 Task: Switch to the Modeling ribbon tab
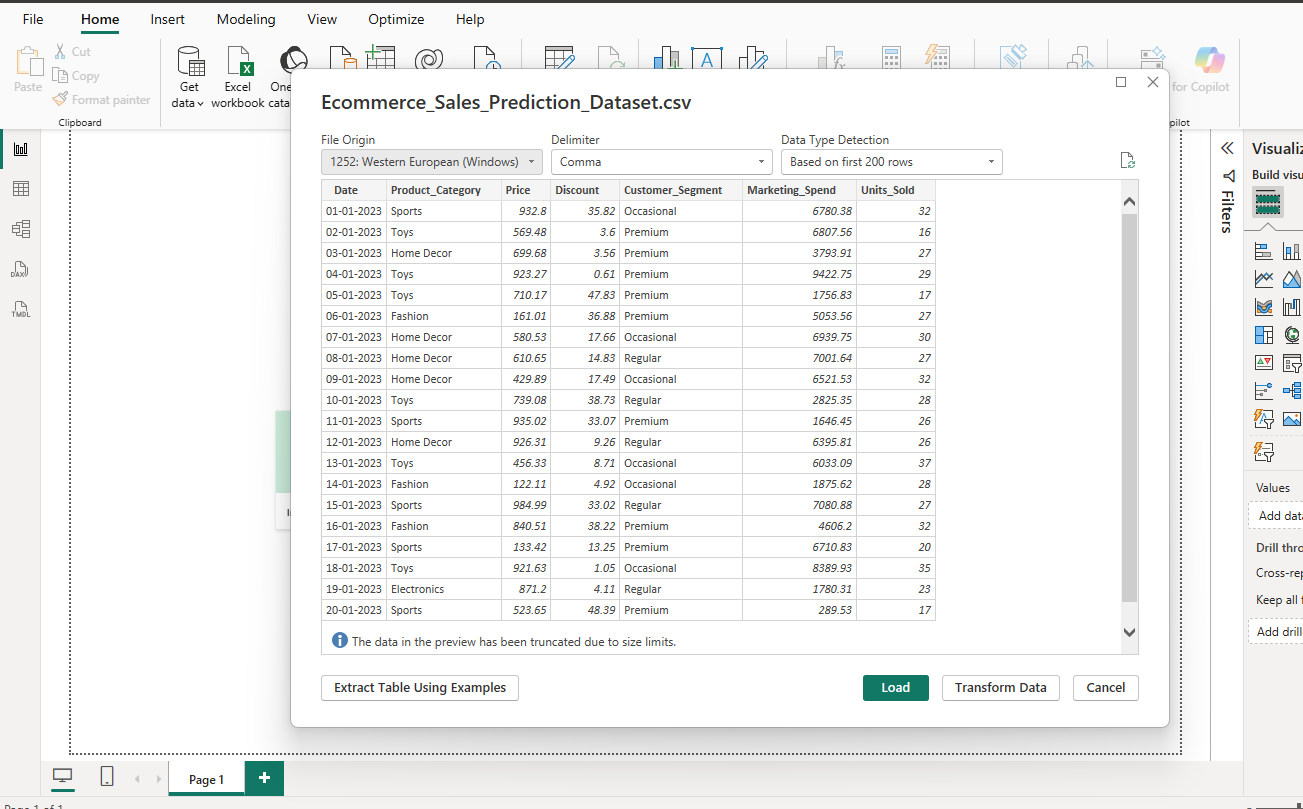[x=245, y=19]
